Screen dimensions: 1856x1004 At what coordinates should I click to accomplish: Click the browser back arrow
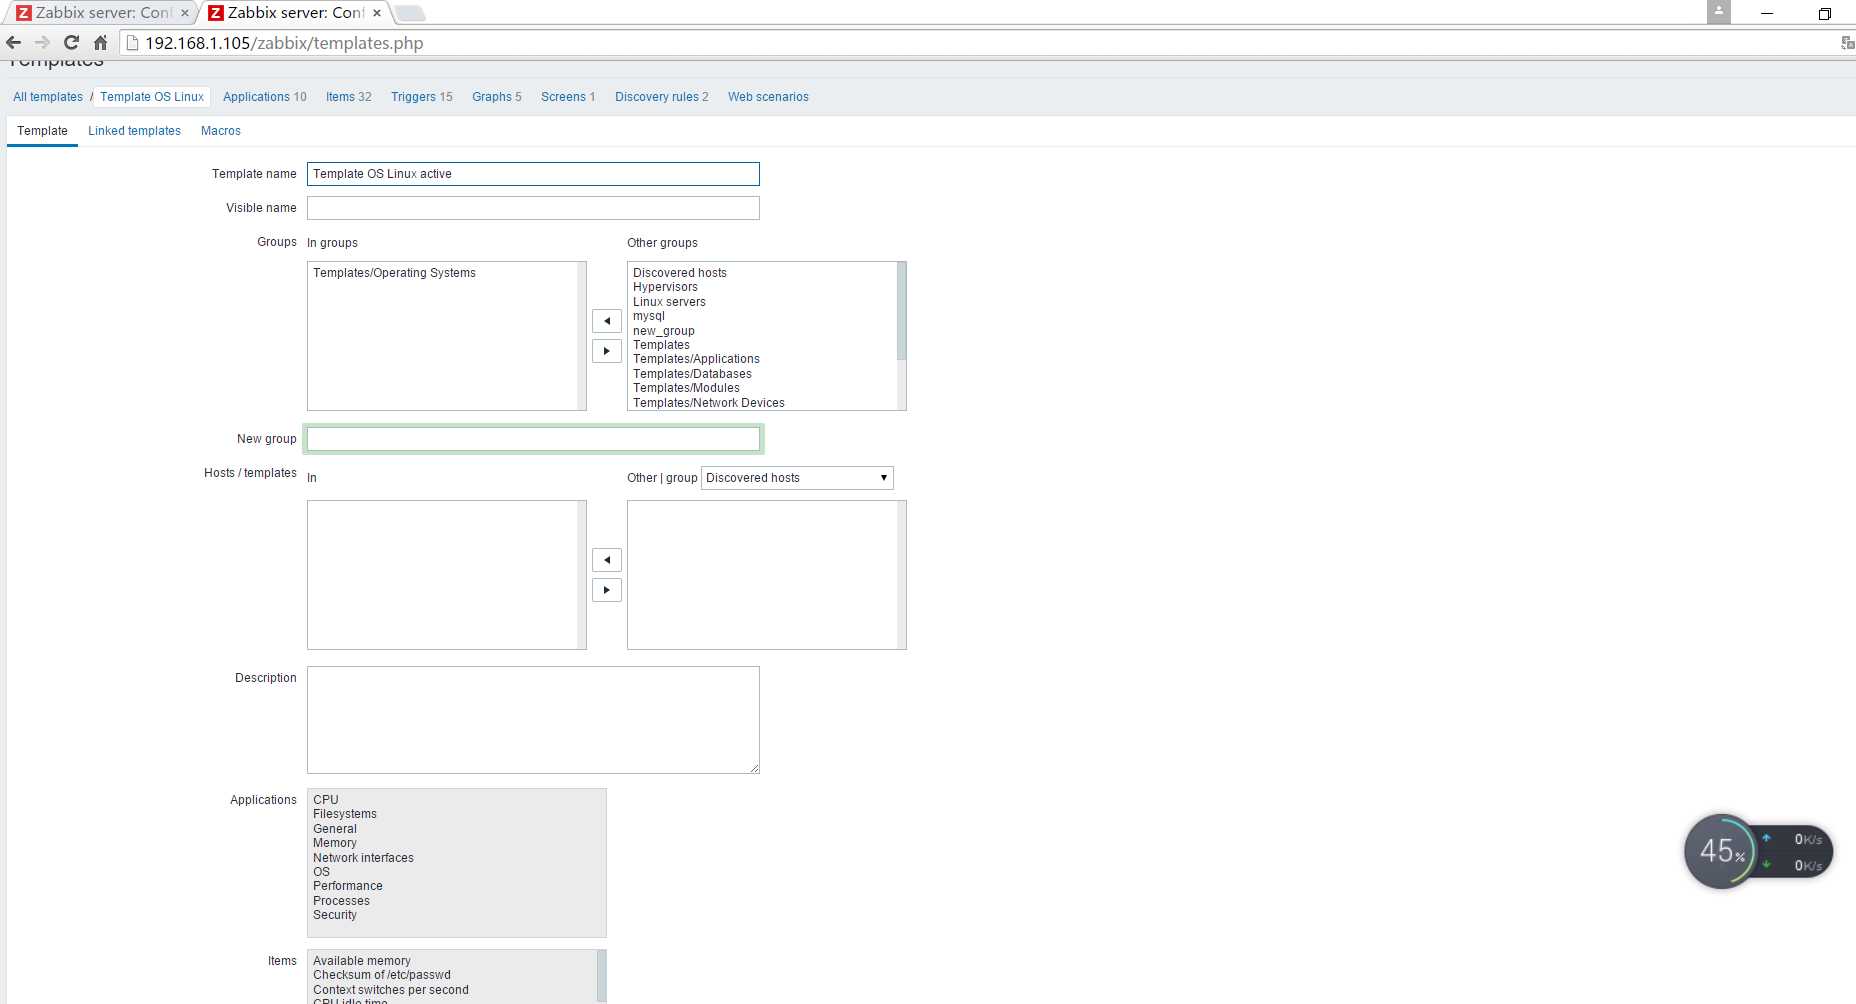tap(14, 43)
